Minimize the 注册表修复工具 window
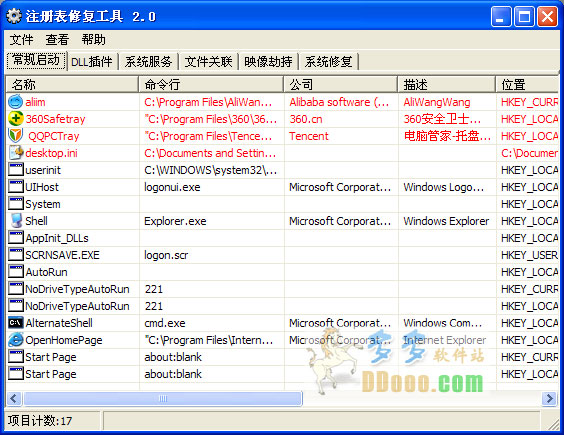The width and height of the screenshot is (564, 435). point(501,17)
